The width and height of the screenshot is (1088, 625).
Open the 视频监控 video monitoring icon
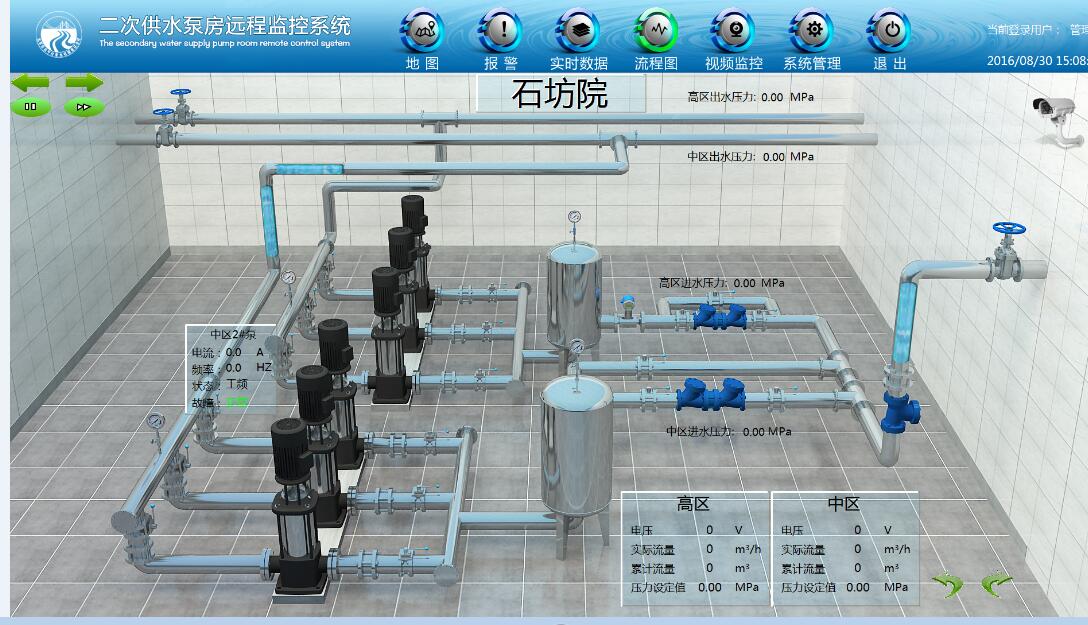point(734,32)
